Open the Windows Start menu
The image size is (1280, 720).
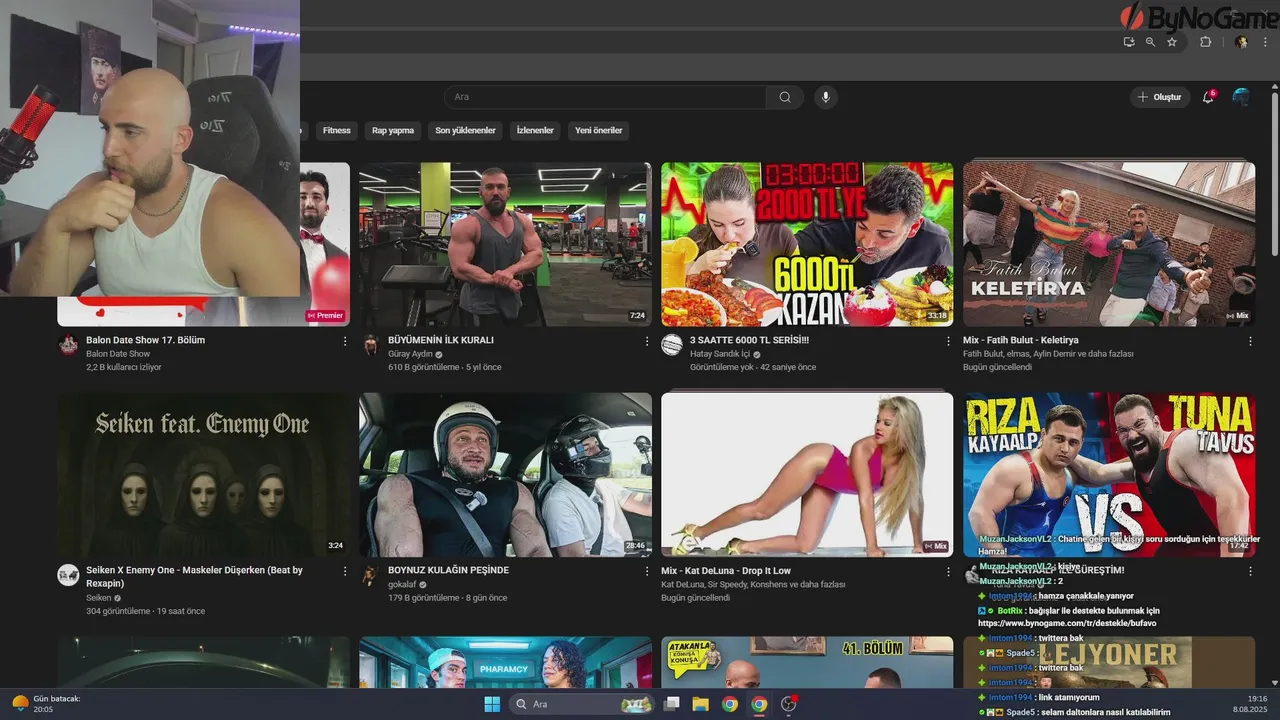492,704
